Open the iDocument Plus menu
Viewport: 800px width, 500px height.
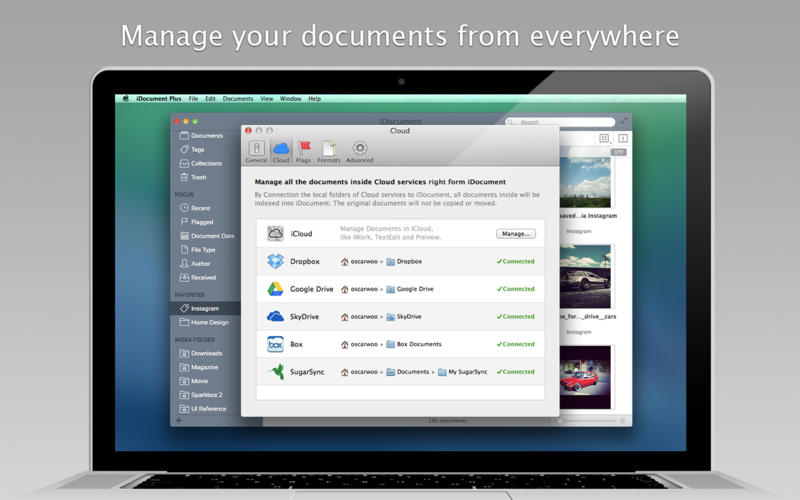coord(159,98)
